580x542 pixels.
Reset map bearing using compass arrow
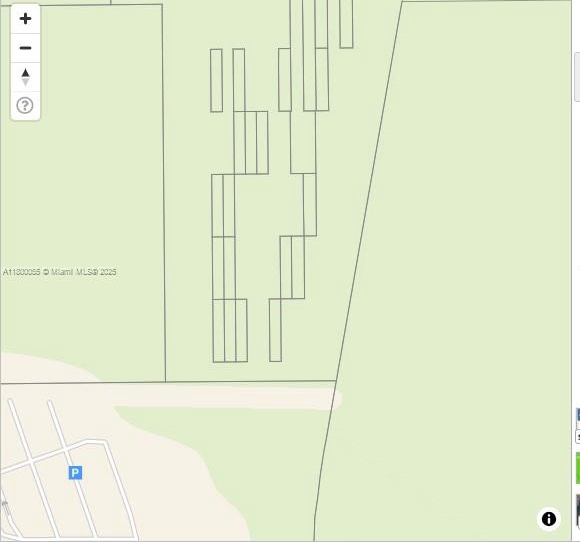tap(25, 77)
